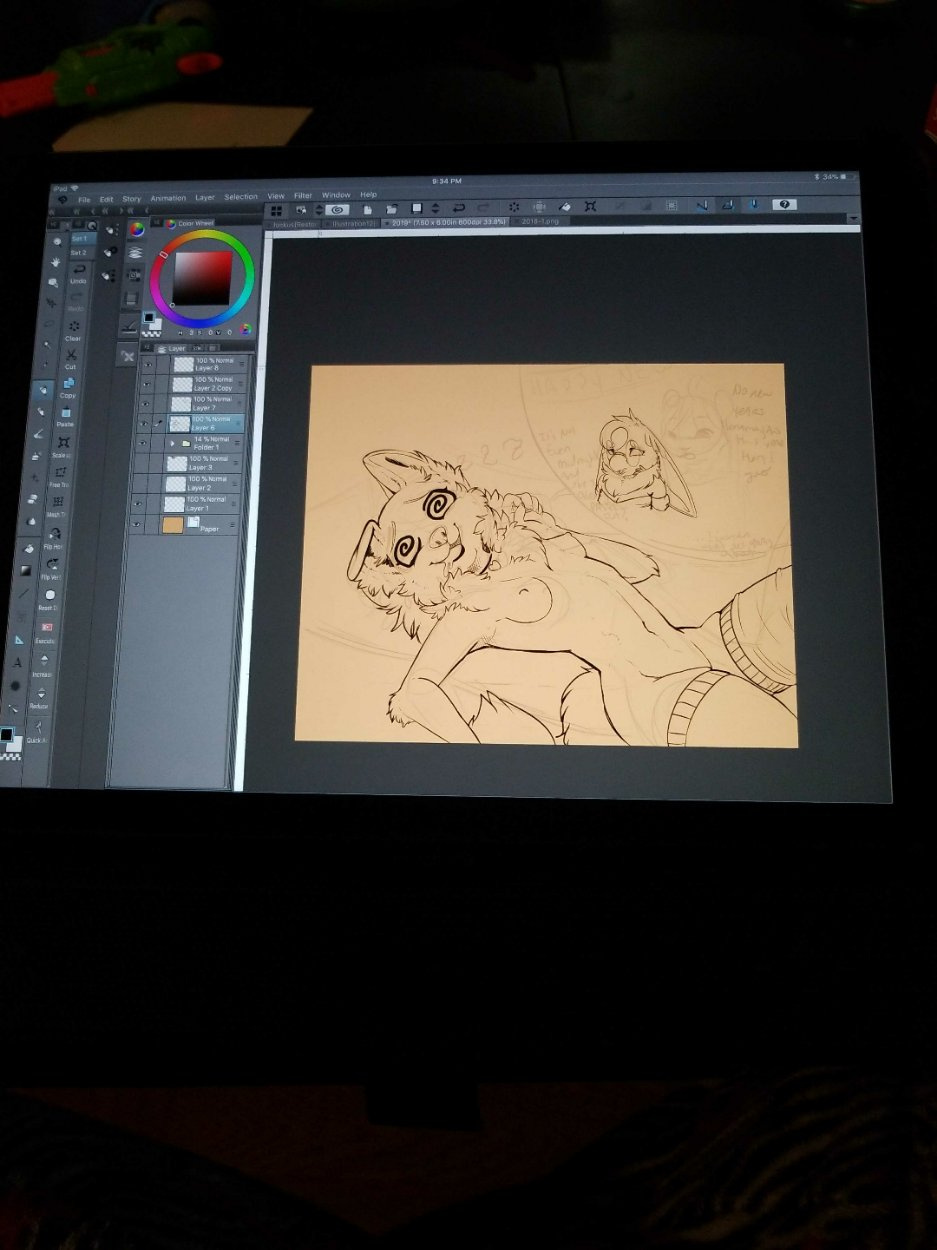This screenshot has height=1250, width=937.
Task: Click the Paper layer orange thumbnail
Action: [x=172, y=526]
